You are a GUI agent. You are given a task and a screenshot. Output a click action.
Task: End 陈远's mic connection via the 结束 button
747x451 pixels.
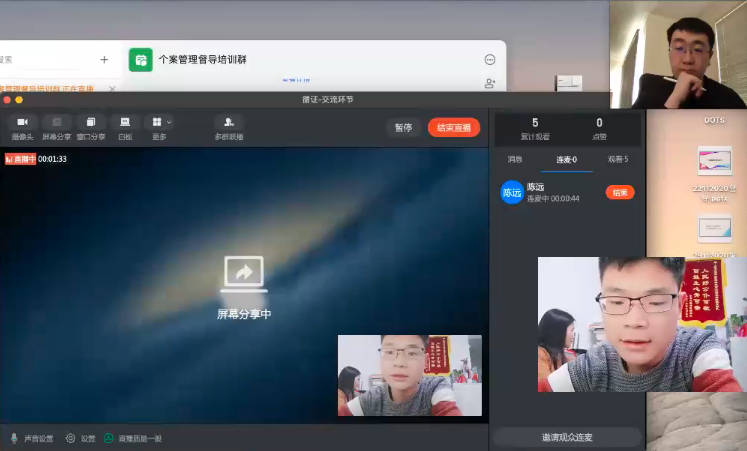click(620, 192)
